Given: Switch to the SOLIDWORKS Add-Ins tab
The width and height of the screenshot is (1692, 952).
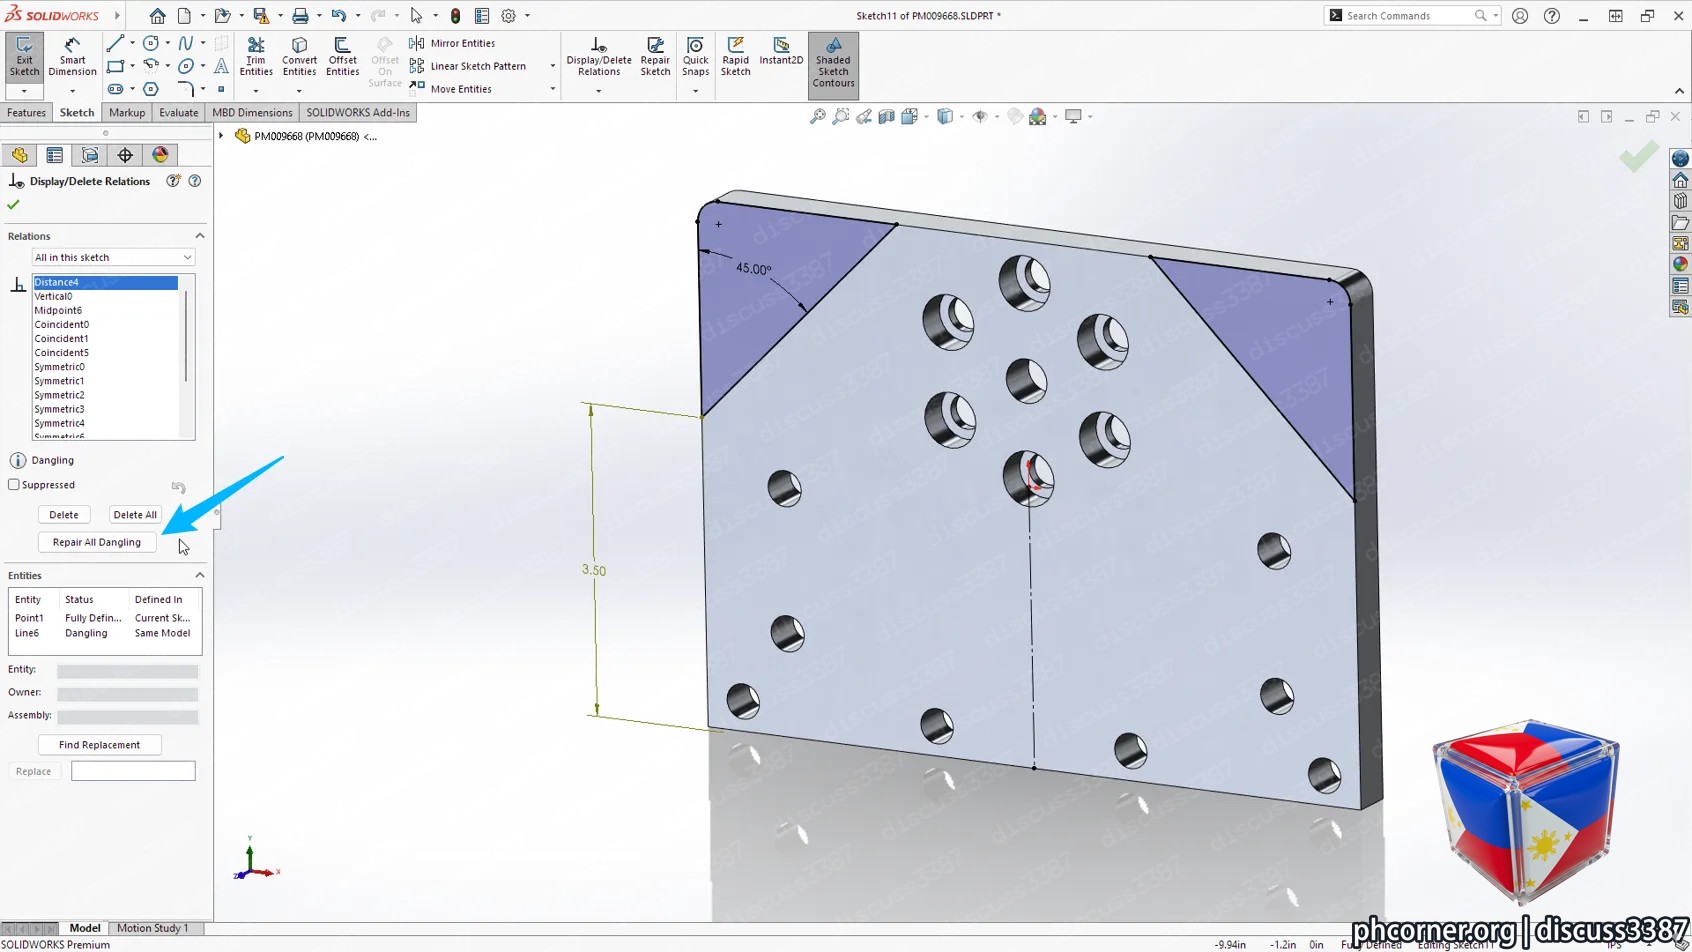Looking at the screenshot, I should (358, 113).
